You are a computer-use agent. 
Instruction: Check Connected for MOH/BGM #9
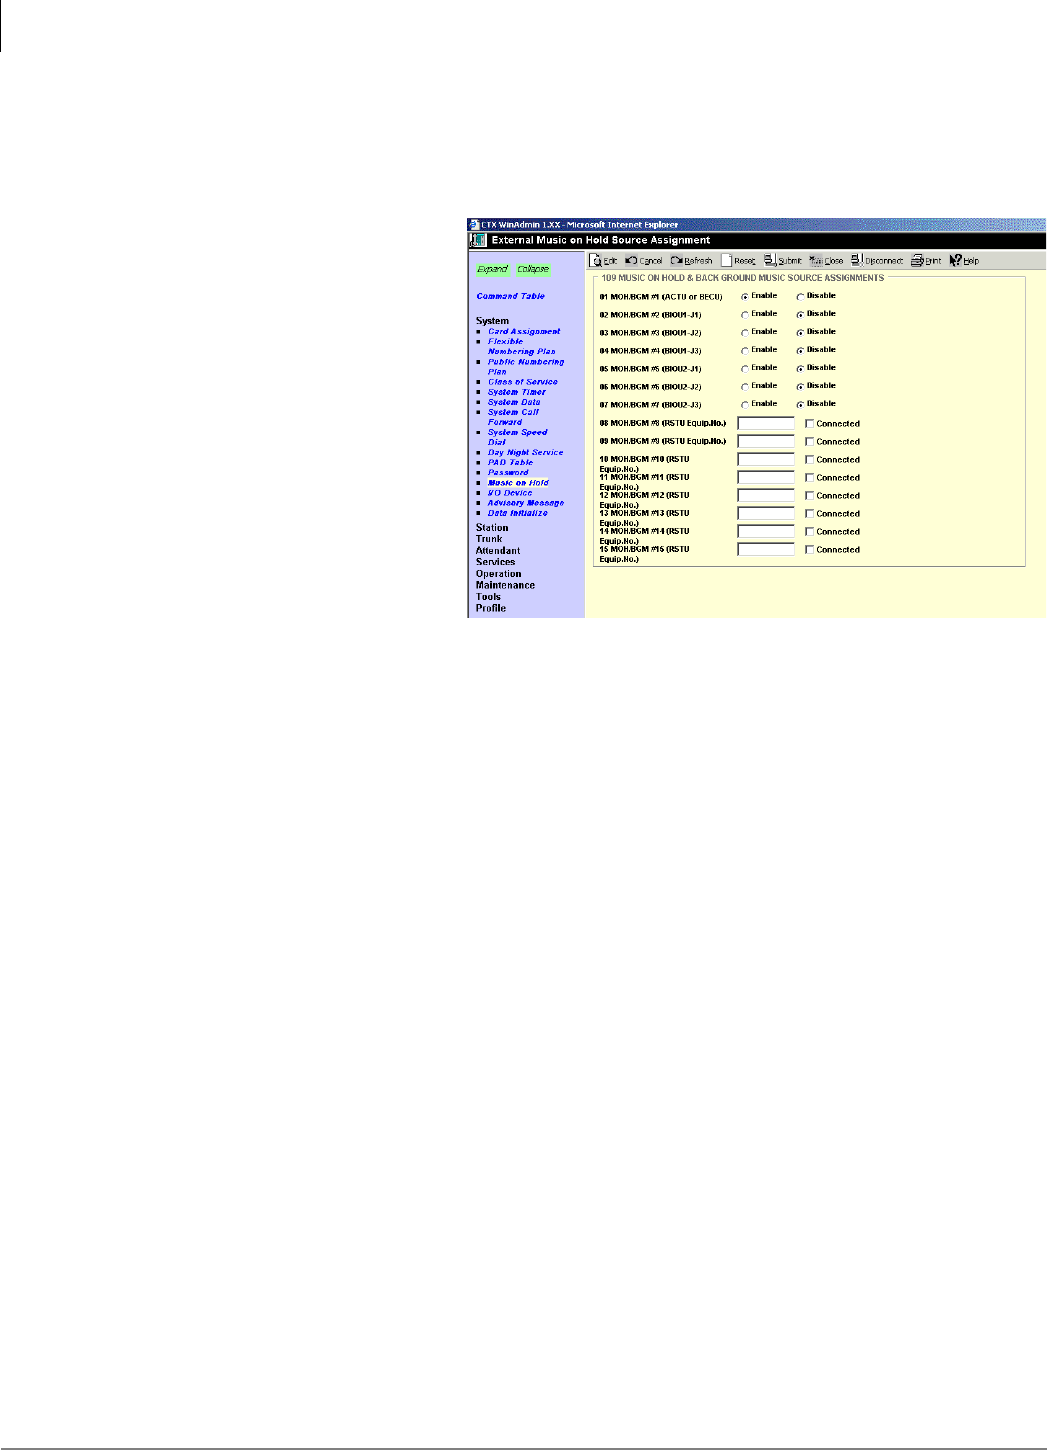[x=810, y=441]
